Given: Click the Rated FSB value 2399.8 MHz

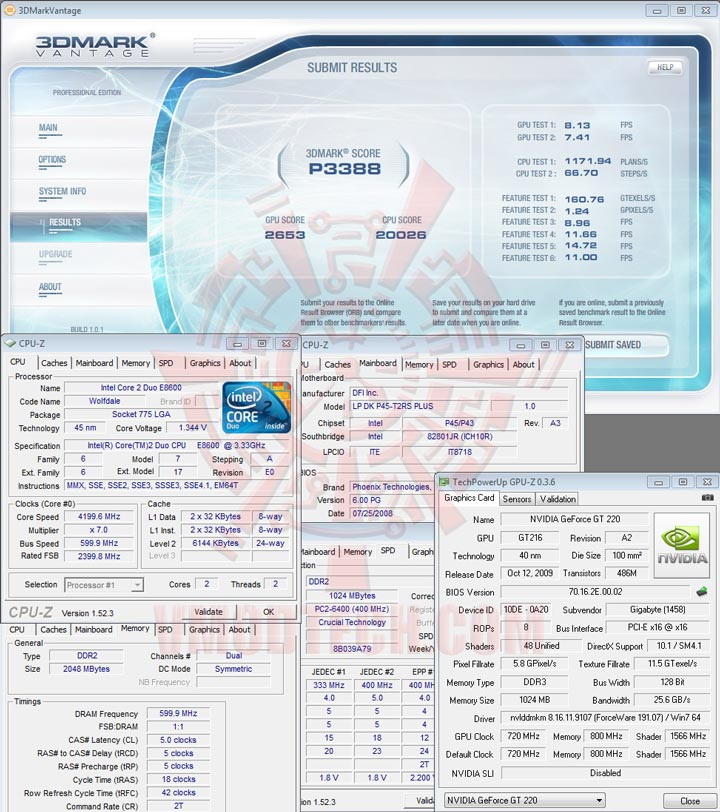Looking at the screenshot, I should pyautogui.click(x=99, y=557).
